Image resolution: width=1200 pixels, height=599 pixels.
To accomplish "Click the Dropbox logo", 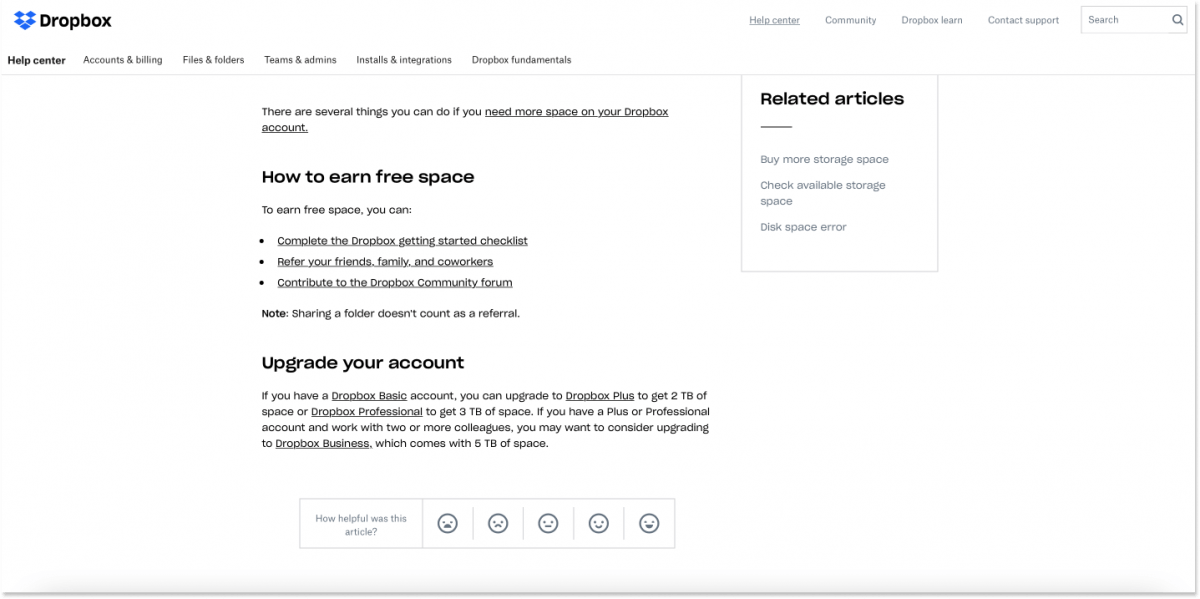I will pyautogui.click(x=62, y=20).
